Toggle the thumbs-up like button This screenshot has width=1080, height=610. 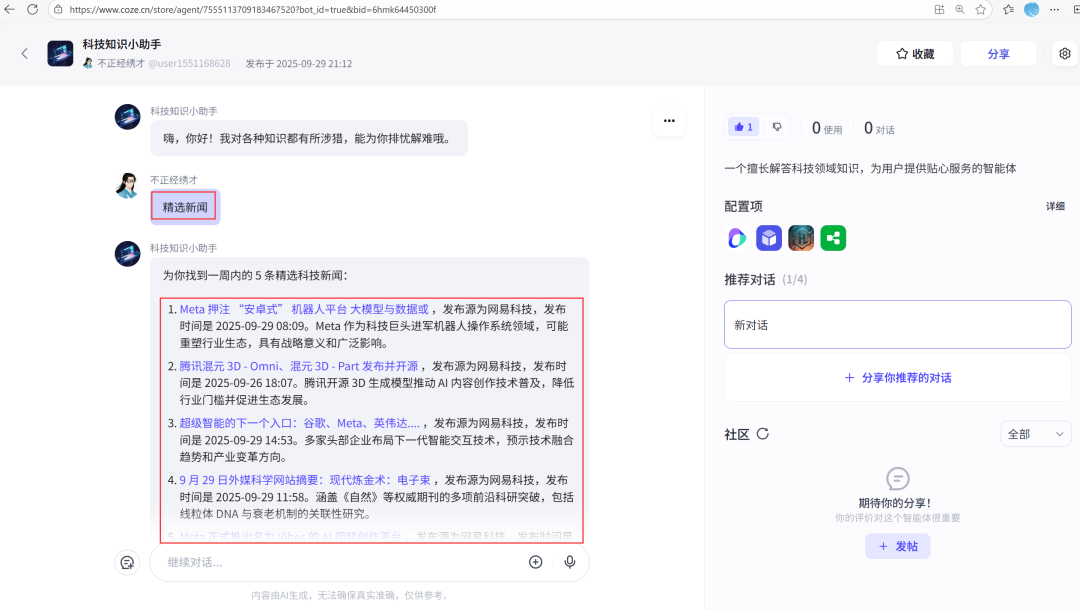pyautogui.click(x=743, y=127)
